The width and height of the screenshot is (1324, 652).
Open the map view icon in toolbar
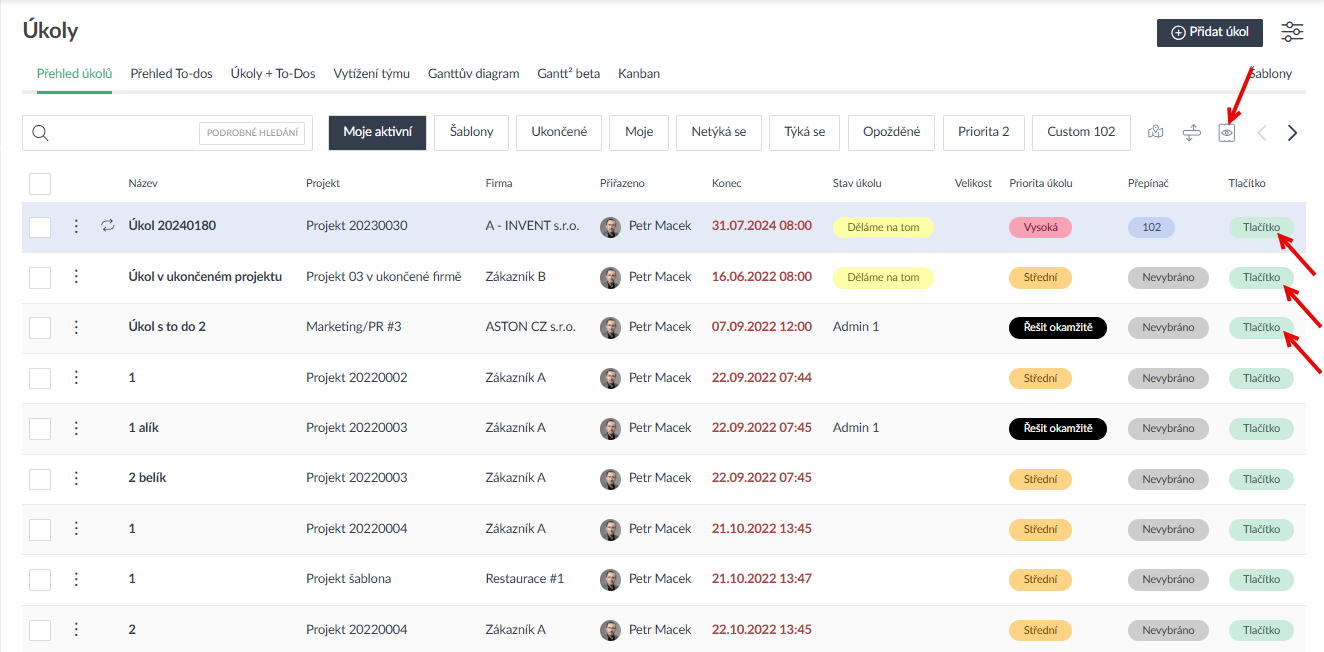(x=1156, y=133)
